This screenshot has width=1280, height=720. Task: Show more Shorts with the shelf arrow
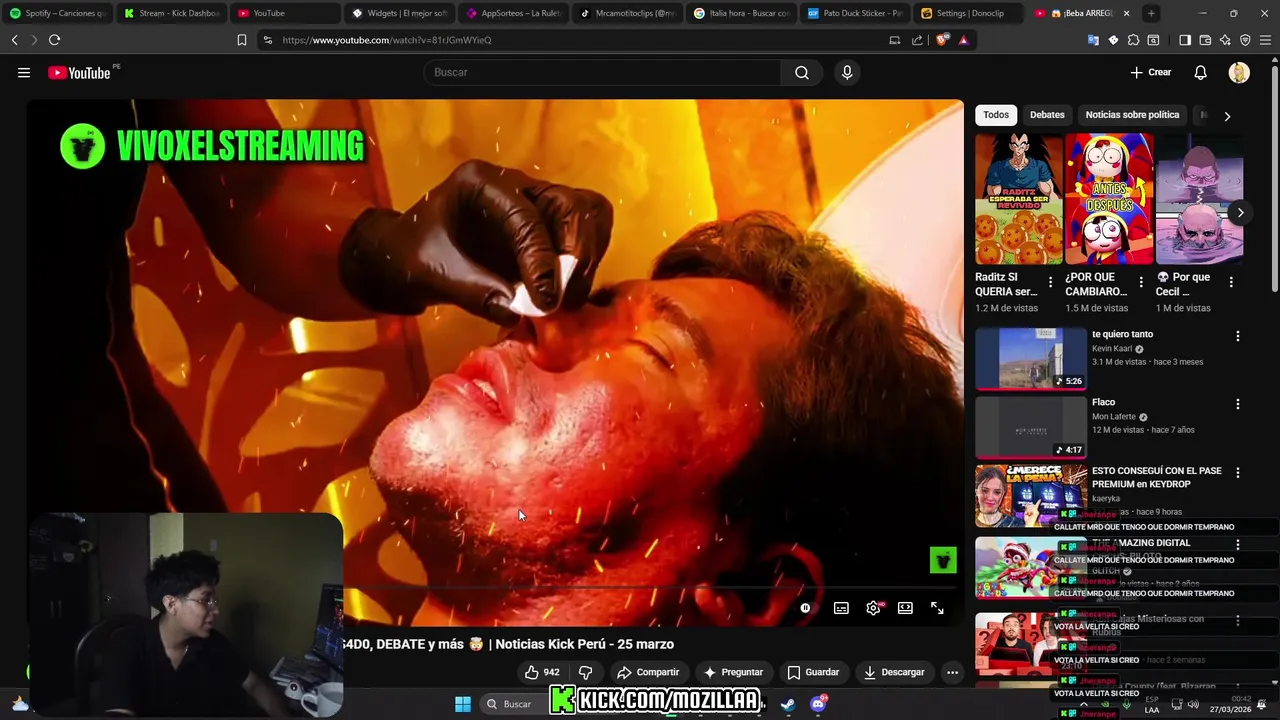1240,212
